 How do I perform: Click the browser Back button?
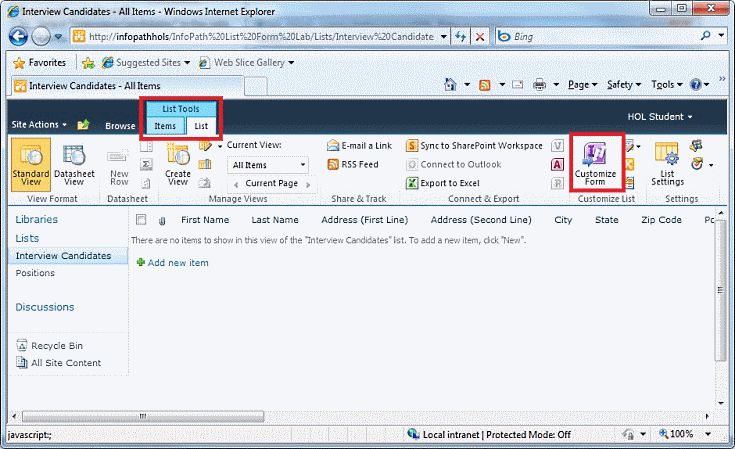(x=18, y=36)
